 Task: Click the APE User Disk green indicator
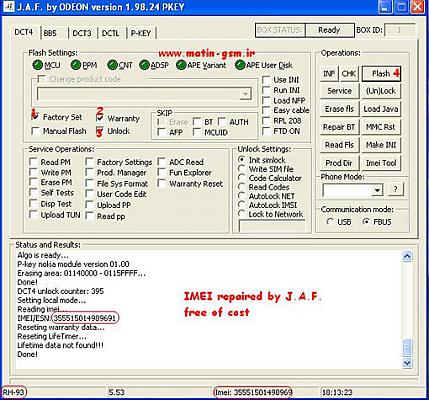coord(240,65)
